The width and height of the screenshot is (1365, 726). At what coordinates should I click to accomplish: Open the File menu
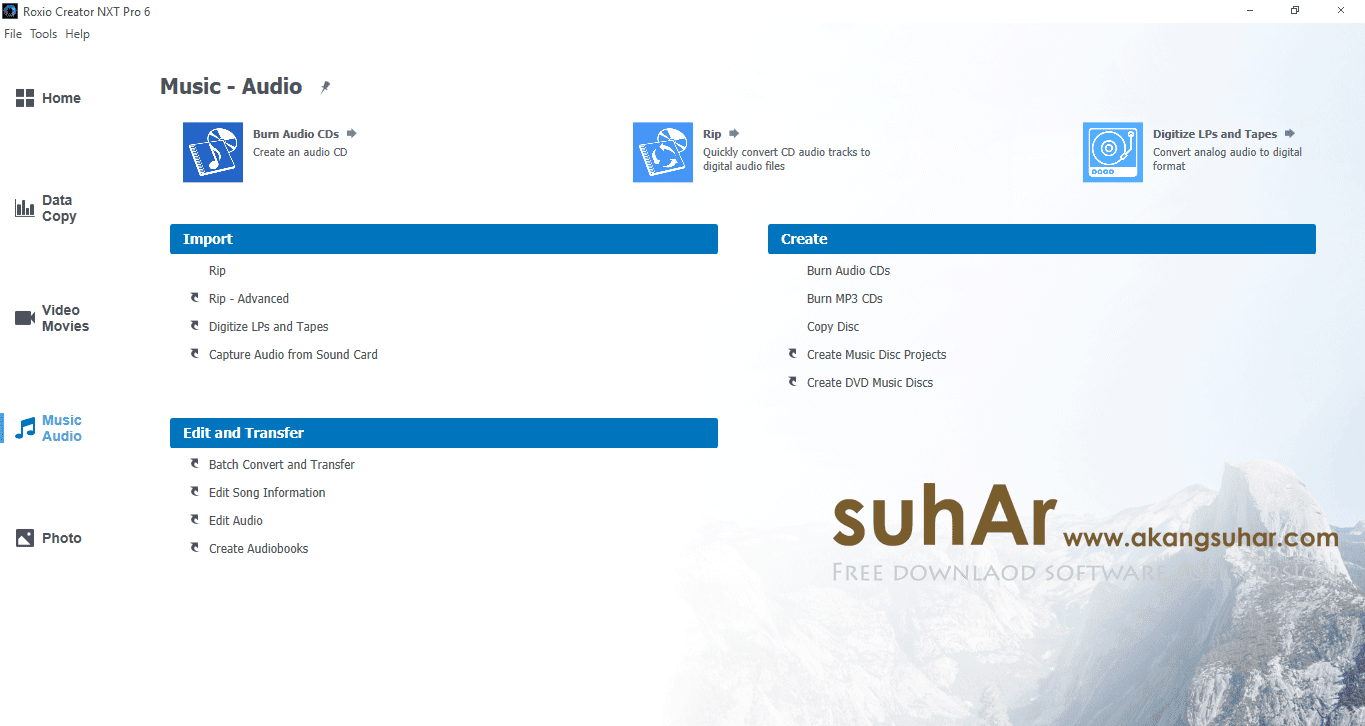pos(13,34)
